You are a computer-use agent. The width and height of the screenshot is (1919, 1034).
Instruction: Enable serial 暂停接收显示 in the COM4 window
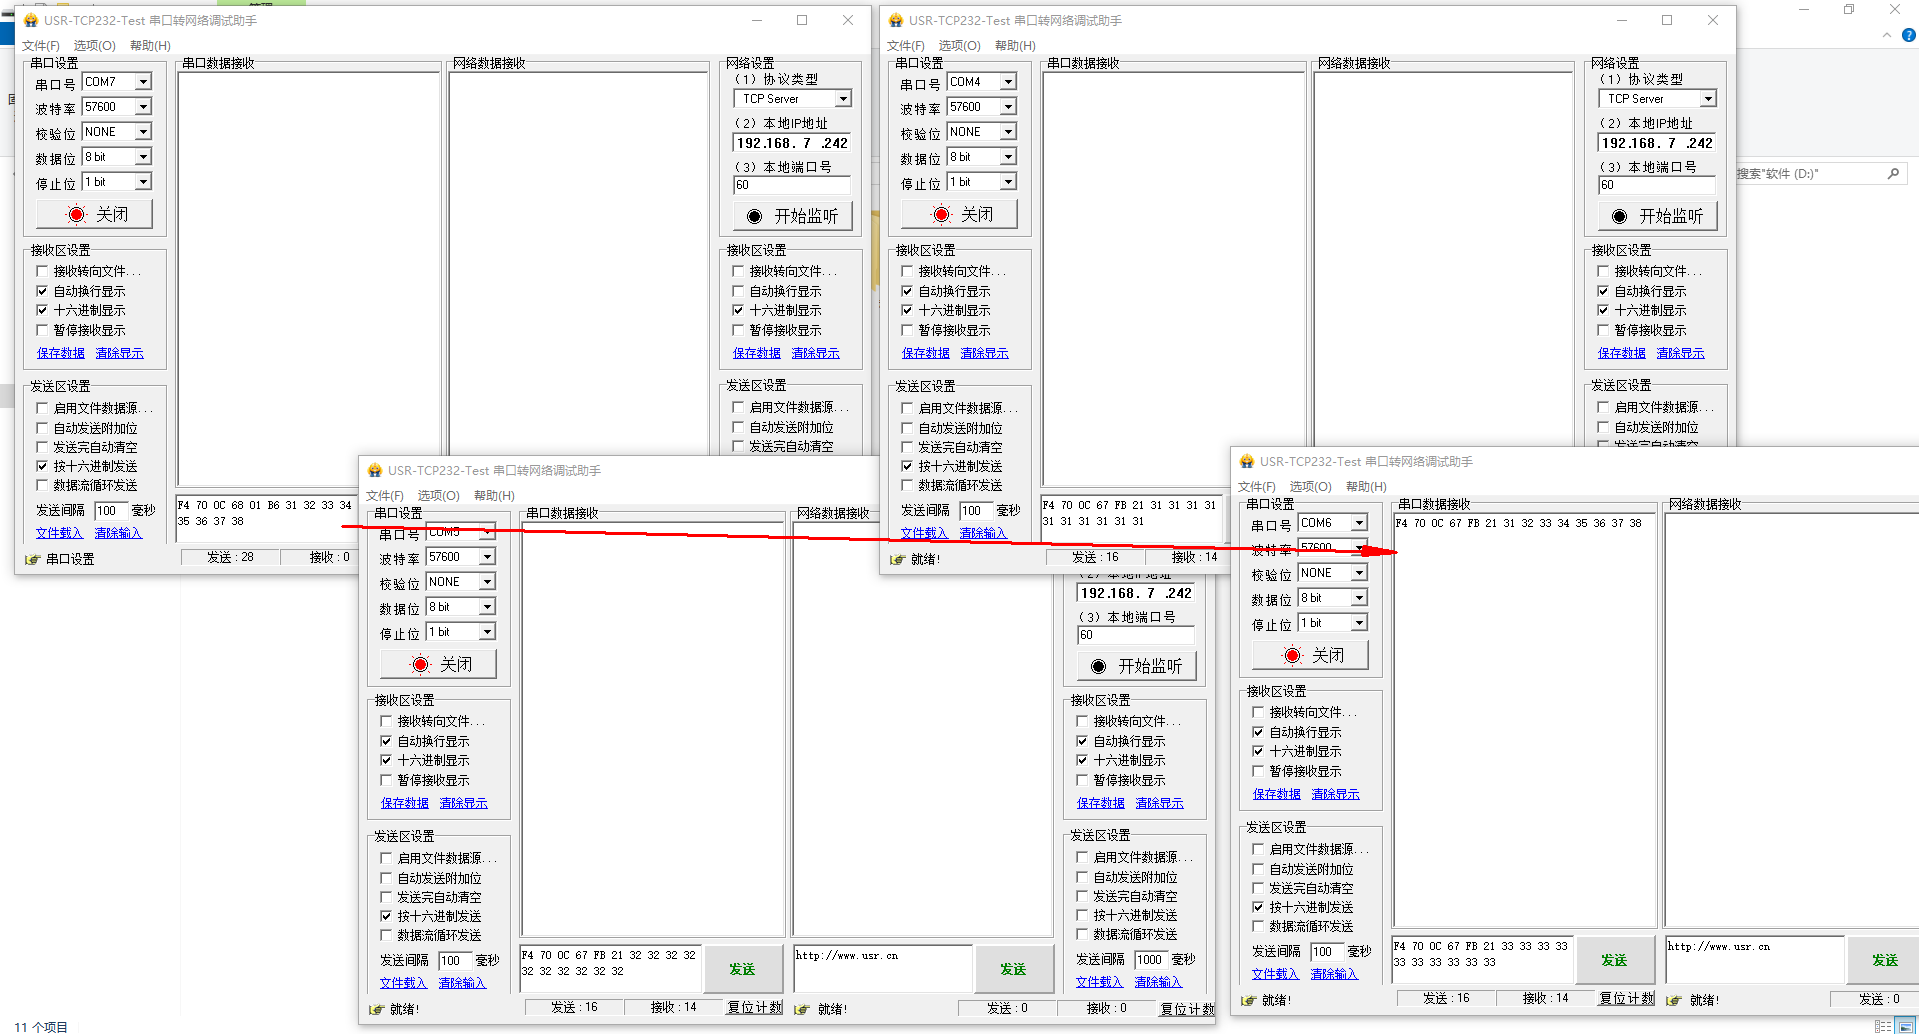pos(907,330)
